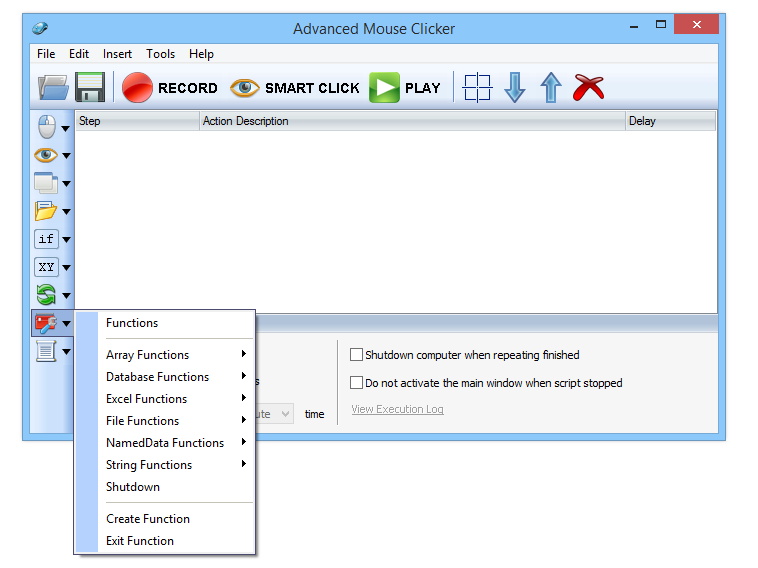758x568 pixels.
Task: Open the Database Functions submenu
Action: point(164,377)
